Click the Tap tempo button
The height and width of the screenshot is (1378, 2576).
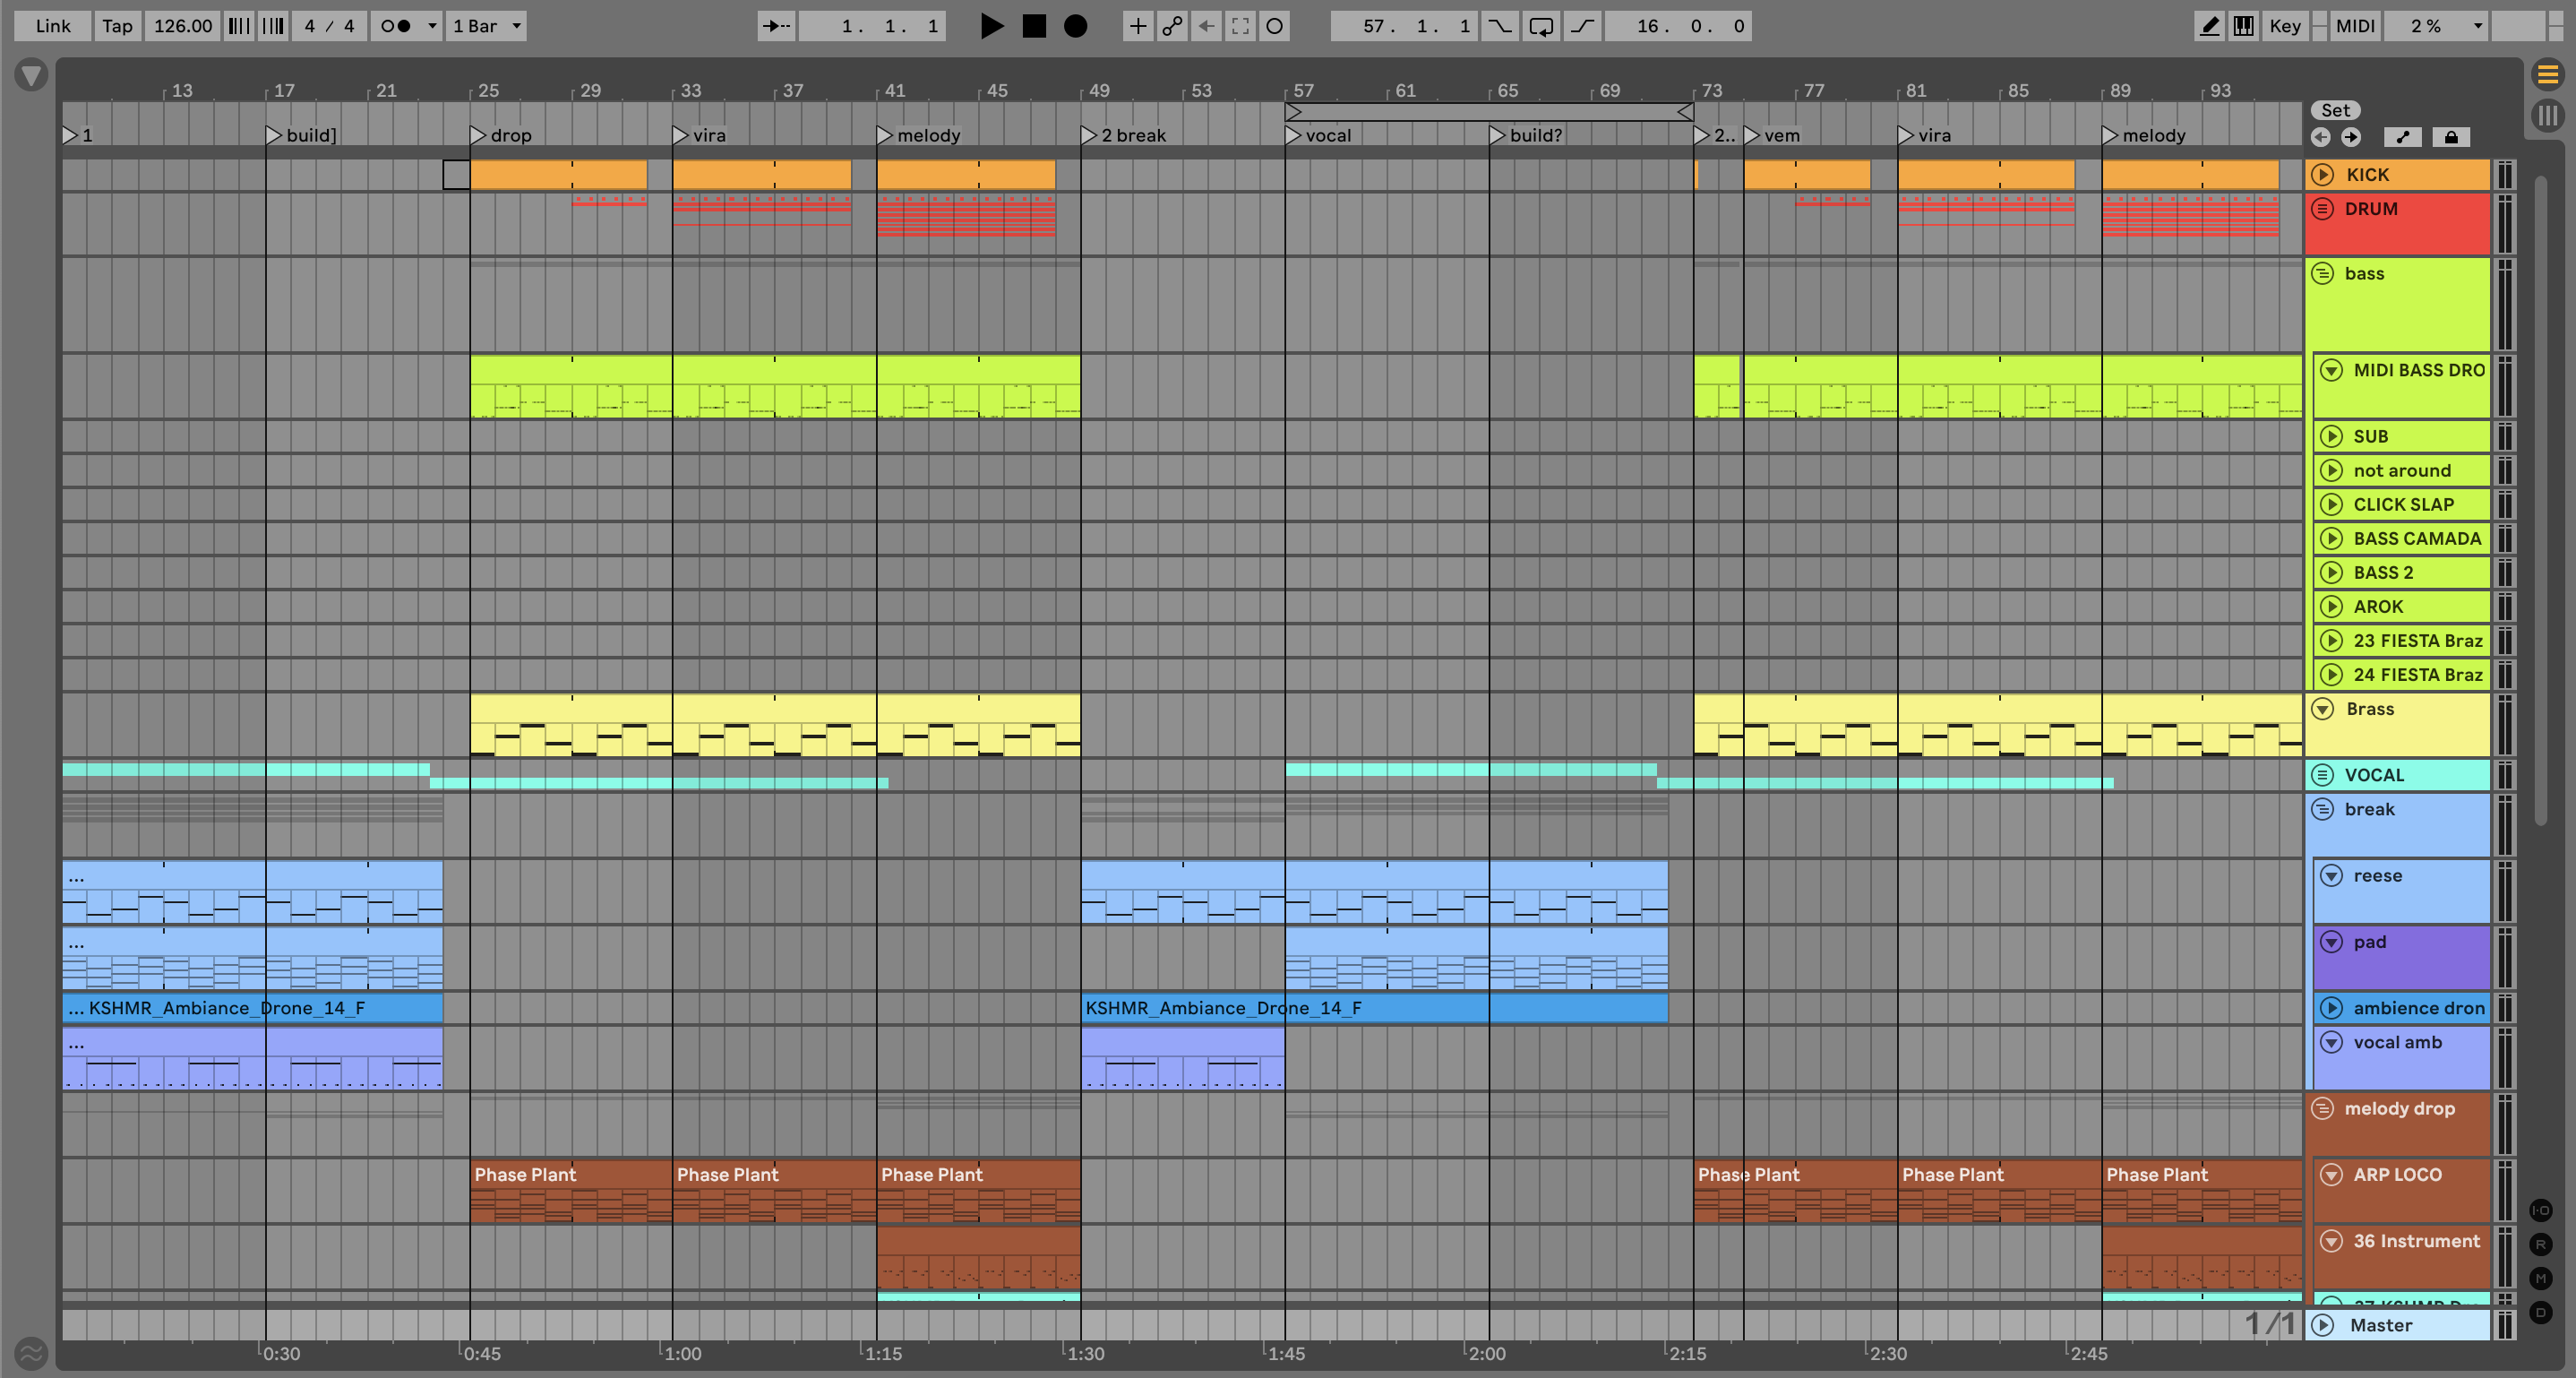117,26
